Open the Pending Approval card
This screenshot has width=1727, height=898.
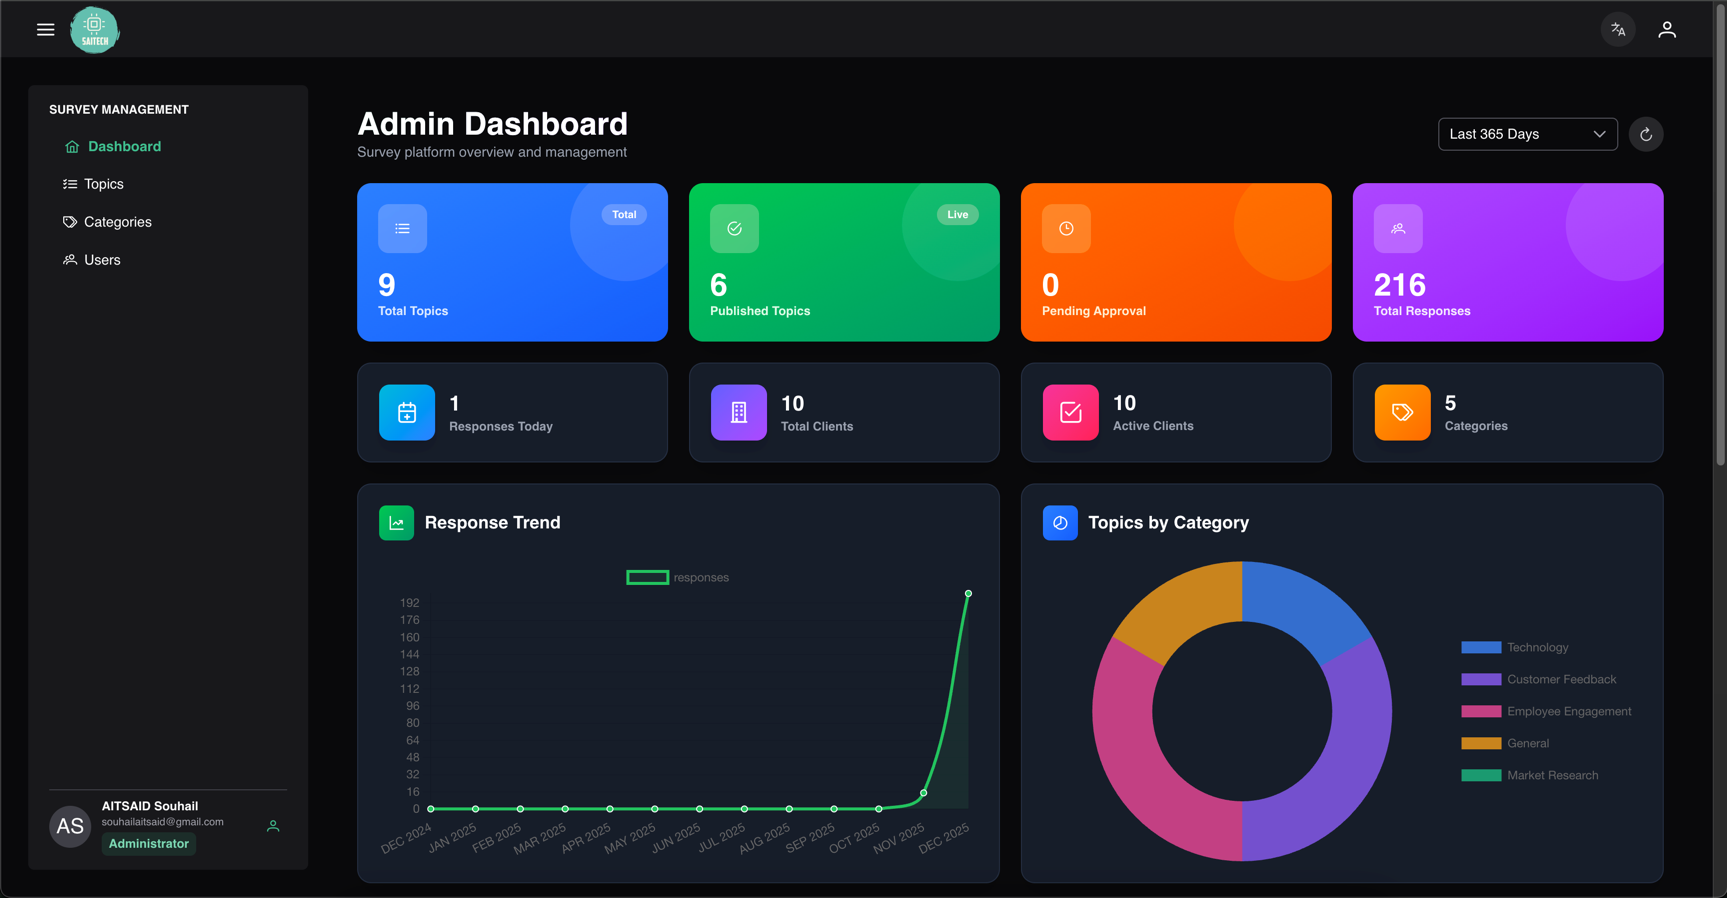(1176, 262)
